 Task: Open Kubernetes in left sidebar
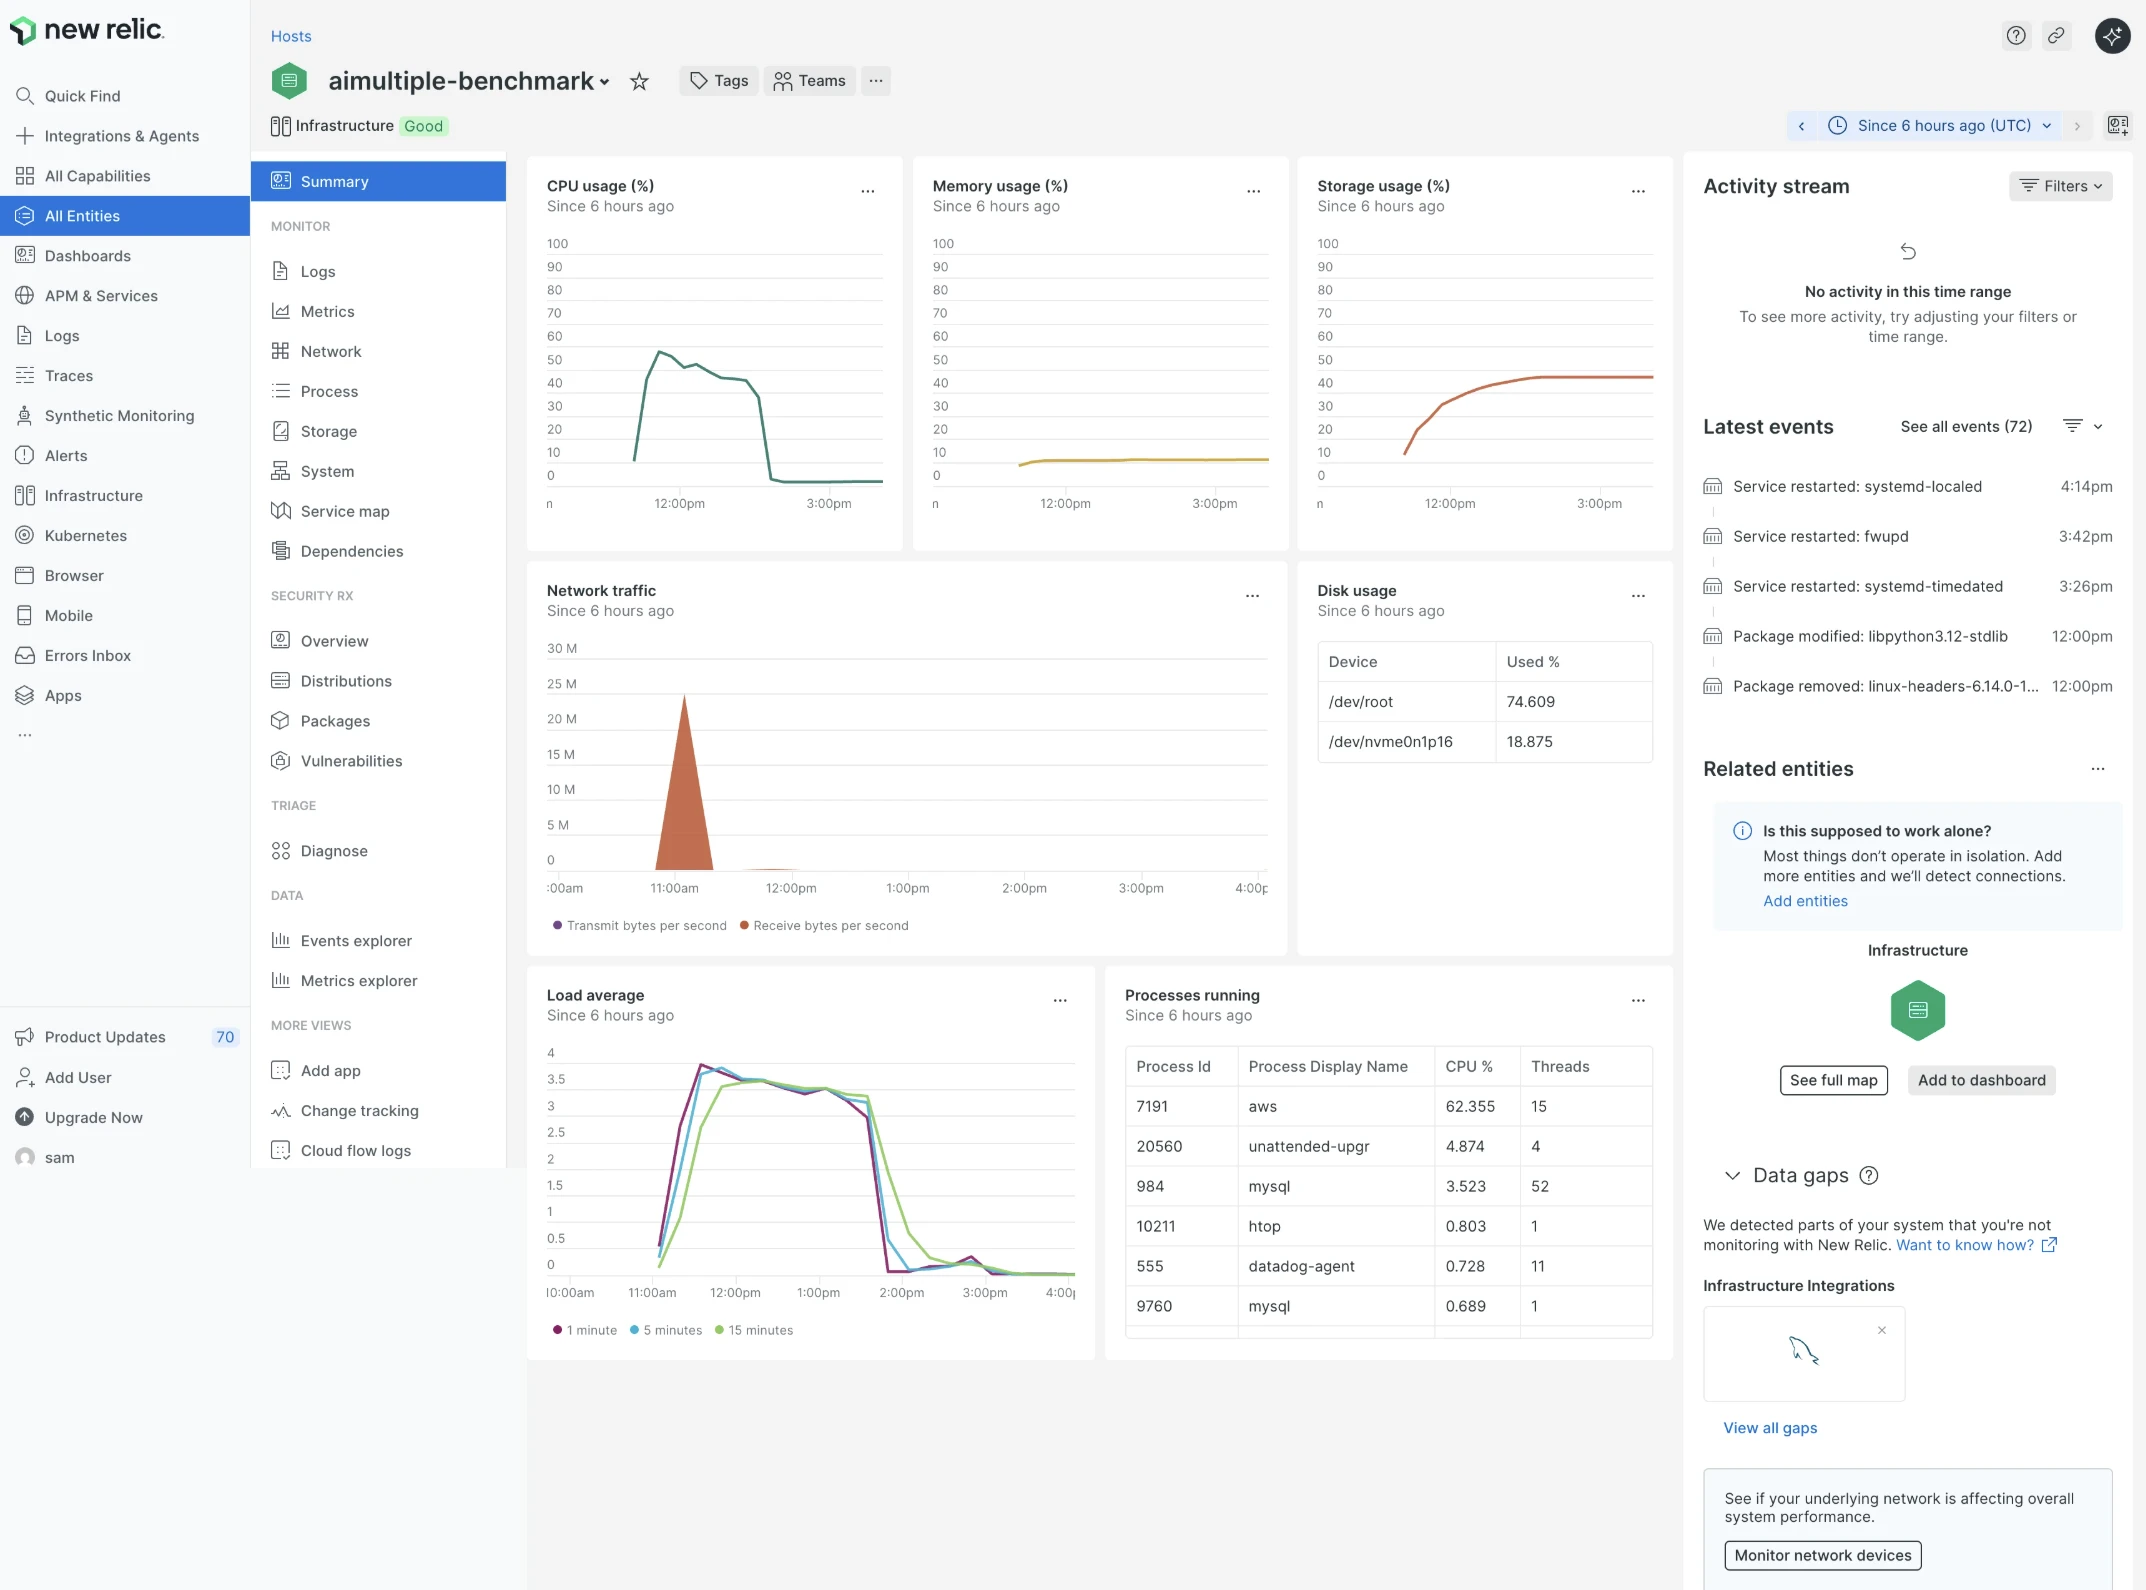tap(125, 536)
